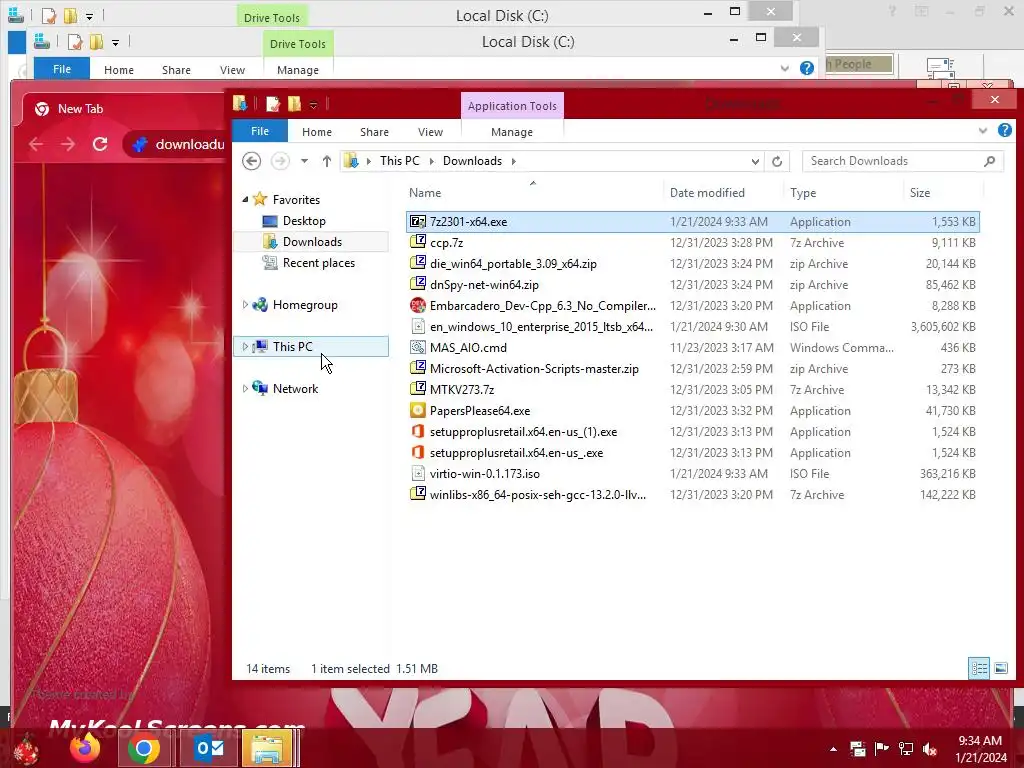This screenshot has width=1024, height=768.
Task: Sort files by Name column header
Action: coord(425,193)
